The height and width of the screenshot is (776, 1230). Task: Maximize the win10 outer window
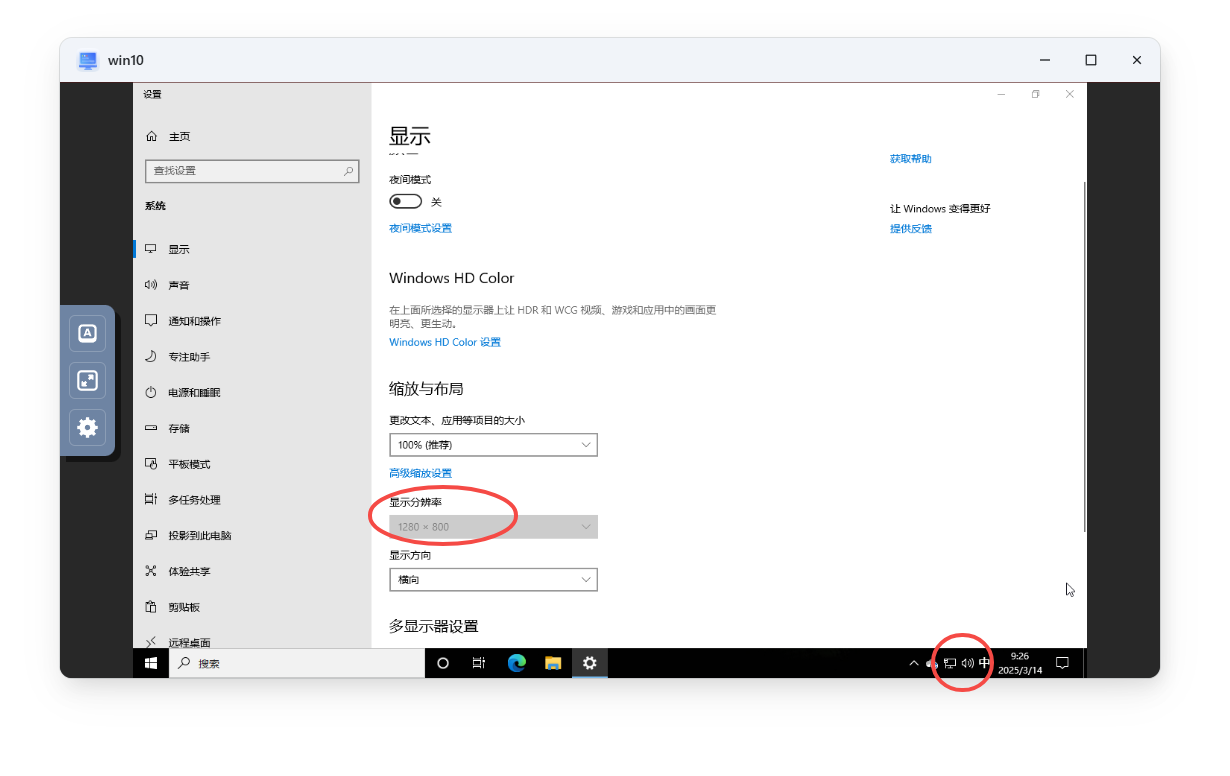1091,60
